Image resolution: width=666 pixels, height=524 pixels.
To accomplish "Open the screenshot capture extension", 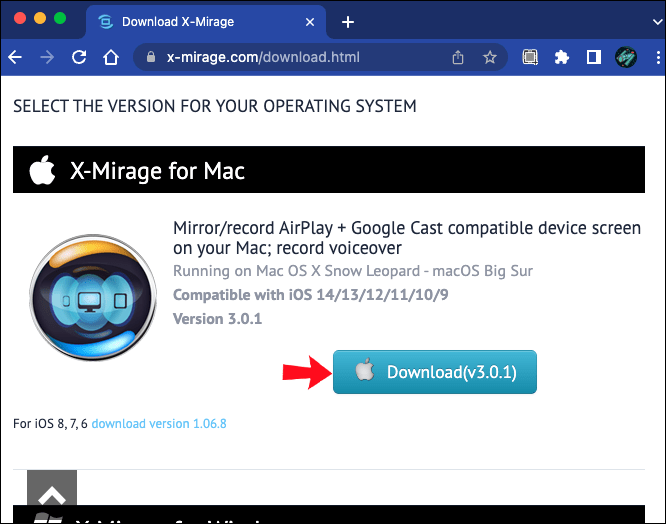I will pos(530,57).
